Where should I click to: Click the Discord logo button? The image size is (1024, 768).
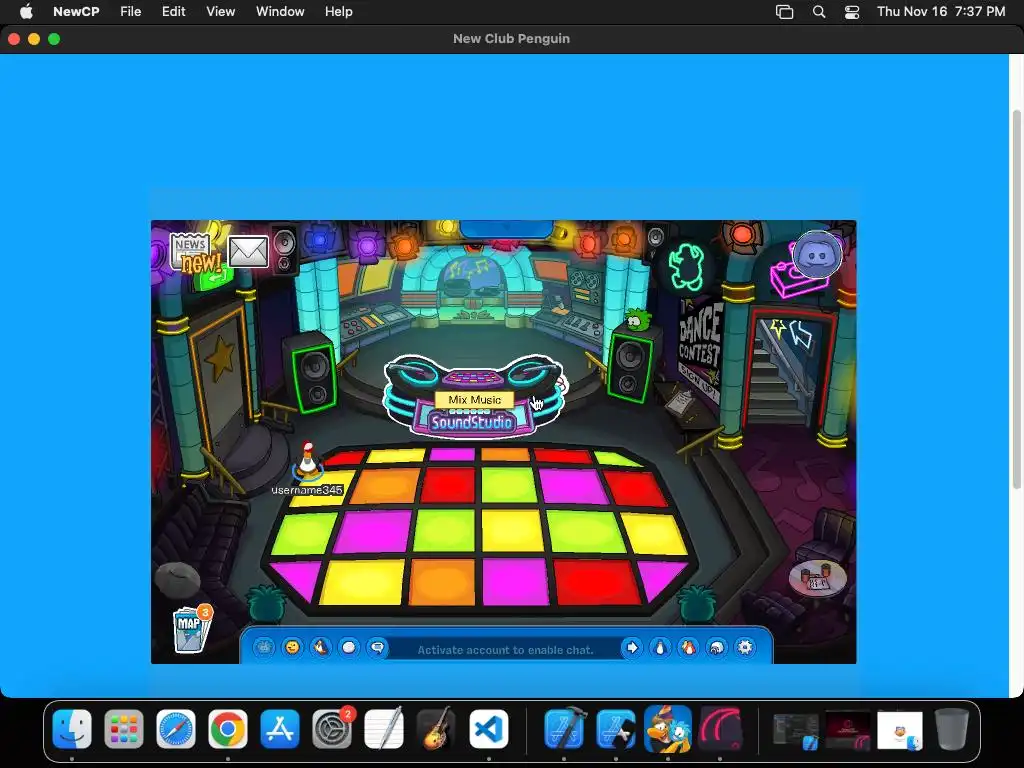pos(816,255)
